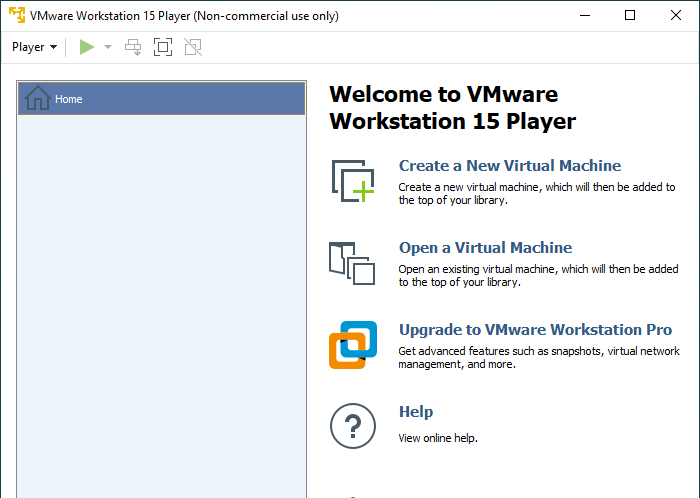
Task: Click the green Power On play button
Action: pos(87,47)
